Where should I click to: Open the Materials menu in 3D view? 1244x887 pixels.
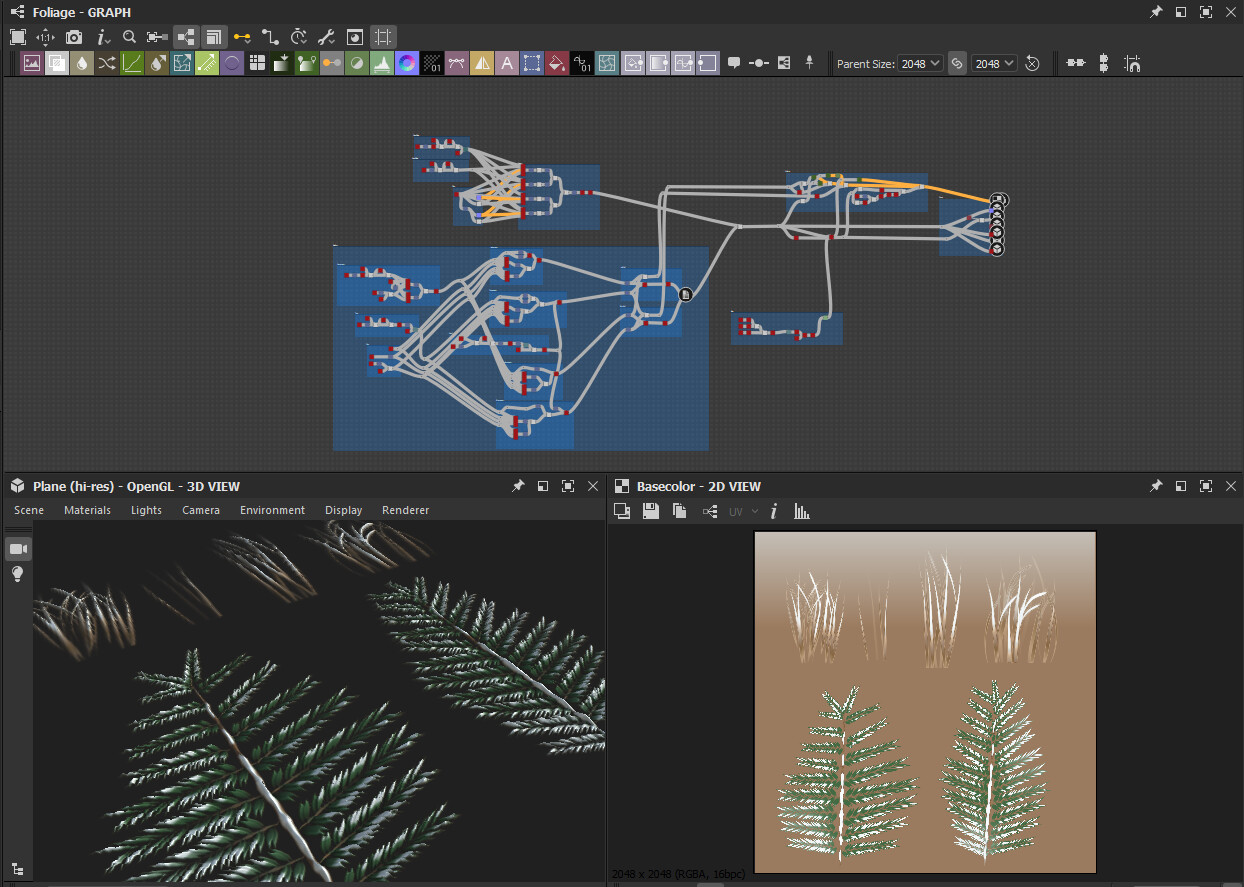point(87,510)
